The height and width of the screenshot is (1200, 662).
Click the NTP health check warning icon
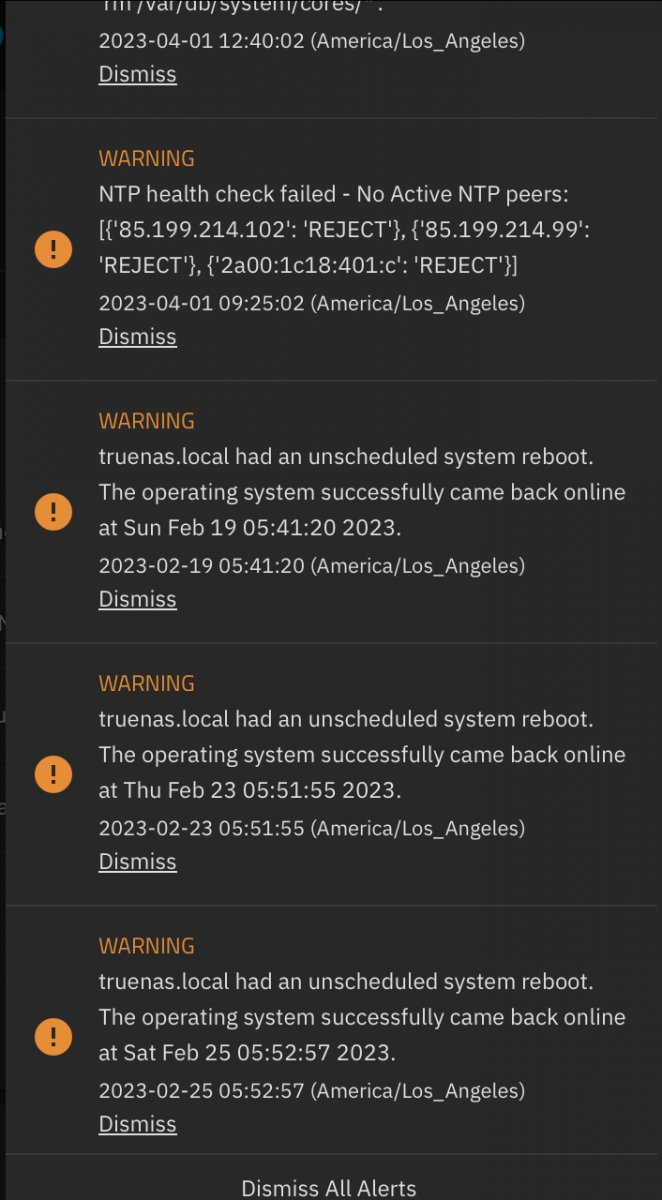click(53, 249)
